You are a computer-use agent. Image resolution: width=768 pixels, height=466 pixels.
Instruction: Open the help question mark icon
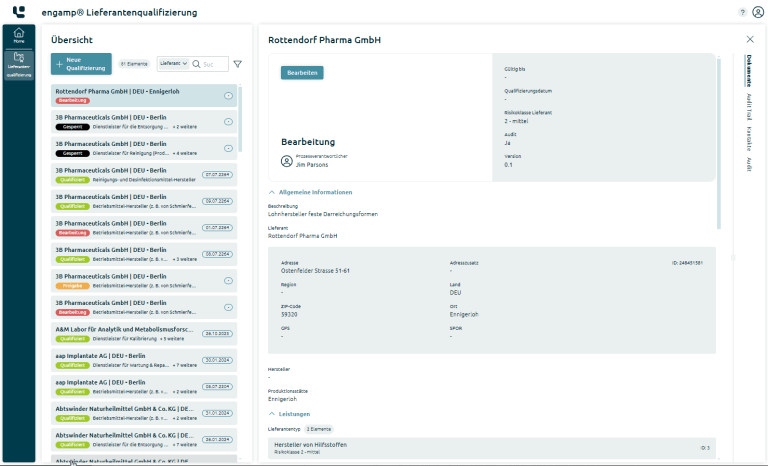pyautogui.click(x=743, y=12)
